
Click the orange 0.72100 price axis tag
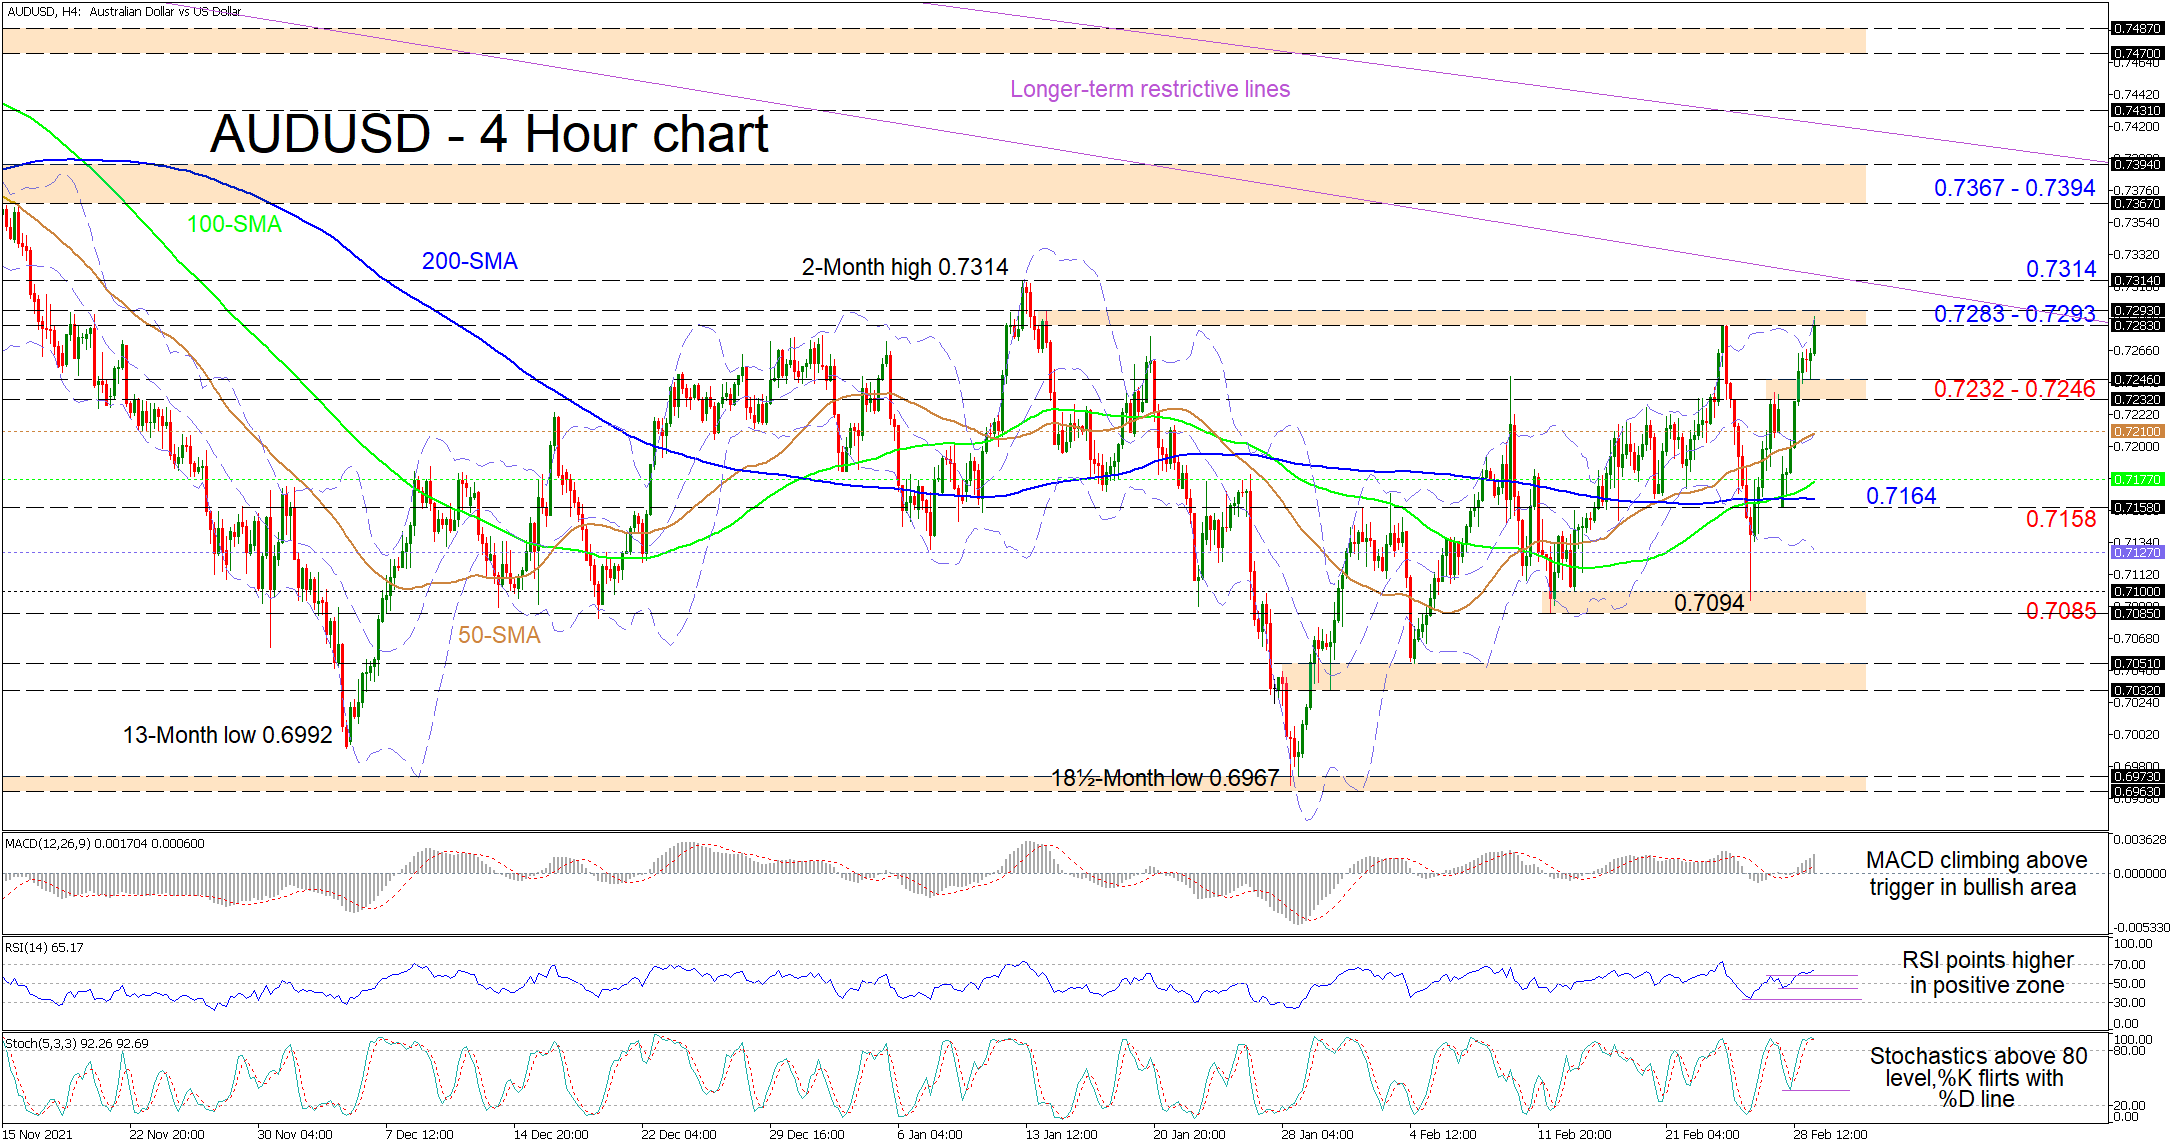click(x=2136, y=431)
